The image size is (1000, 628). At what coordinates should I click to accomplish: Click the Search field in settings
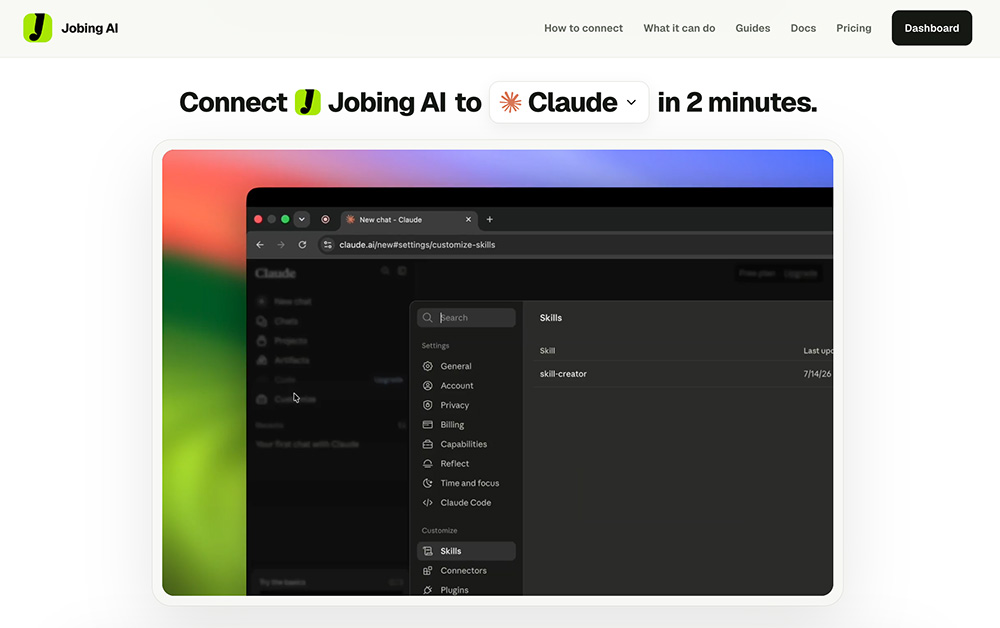(466, 318)
